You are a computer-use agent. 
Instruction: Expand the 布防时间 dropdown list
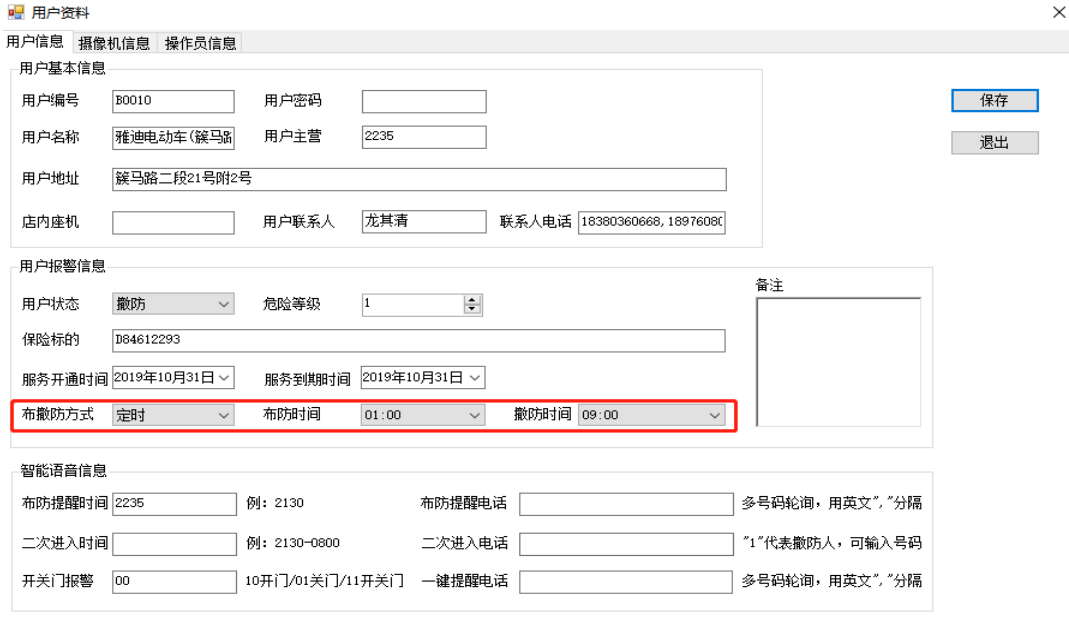pyautogui.click(x=474, y=415)
